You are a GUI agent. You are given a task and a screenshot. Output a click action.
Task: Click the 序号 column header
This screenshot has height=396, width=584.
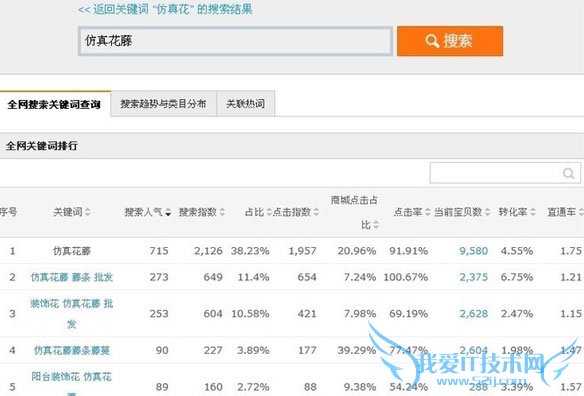[x=8, y=212]
